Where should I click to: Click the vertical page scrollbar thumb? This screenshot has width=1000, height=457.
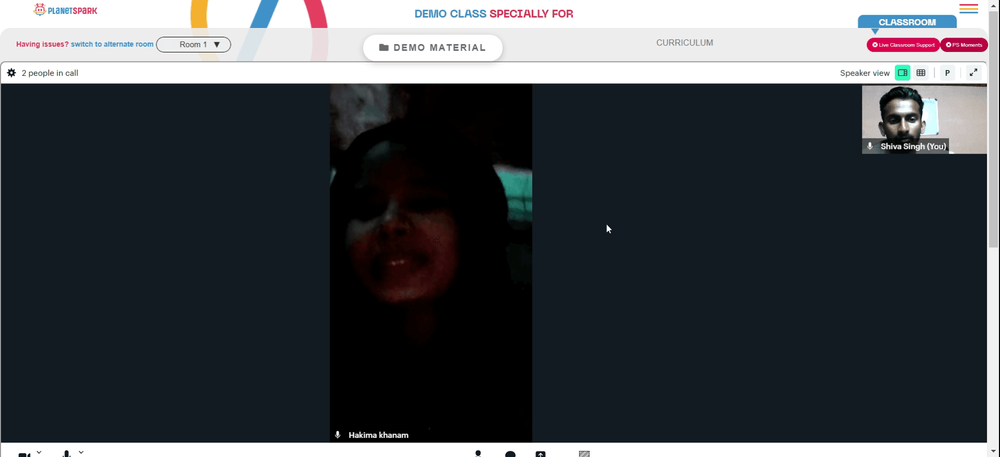(x=994, y=127)
